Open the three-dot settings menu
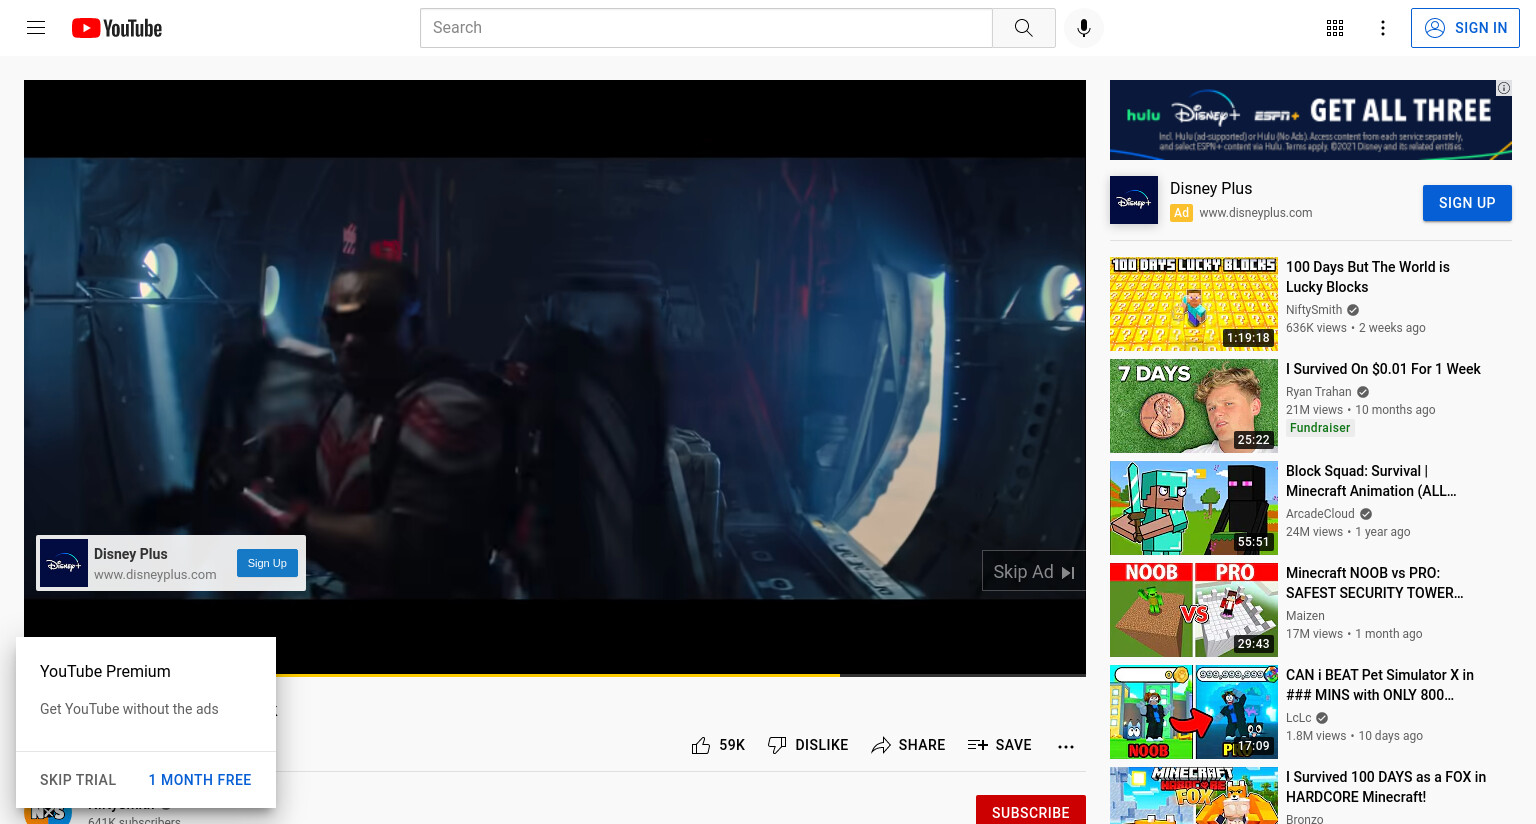1536x824 pixels. tap(1383, 28)
